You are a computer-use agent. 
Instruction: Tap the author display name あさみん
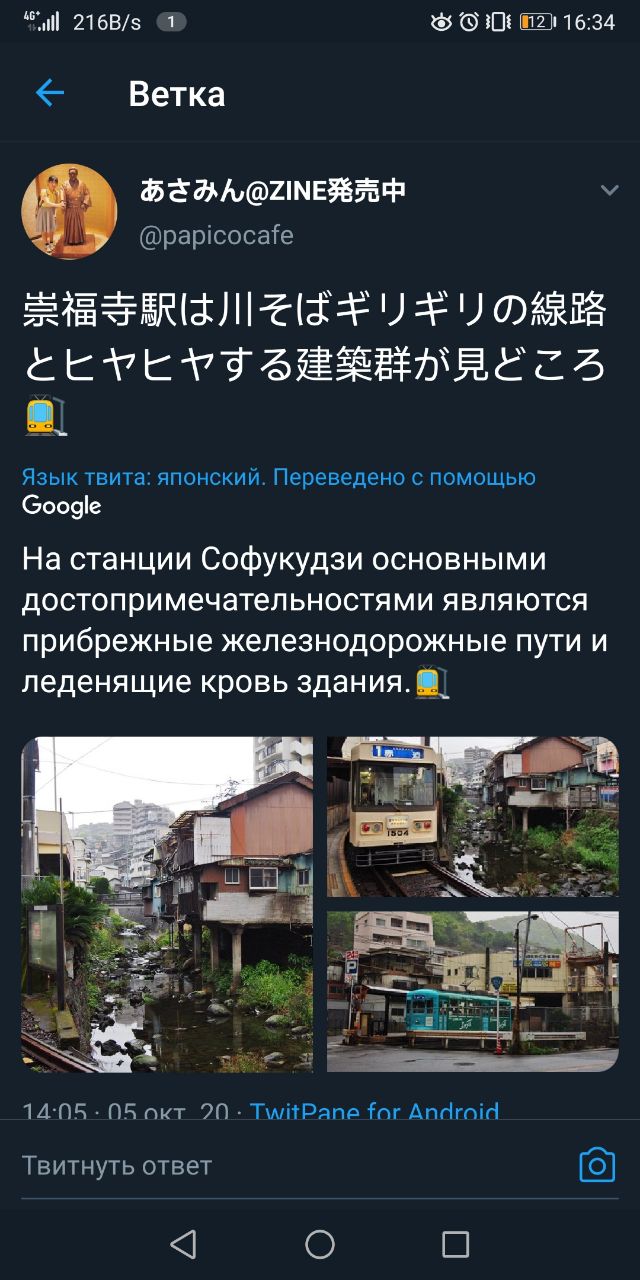pos(273,190)
